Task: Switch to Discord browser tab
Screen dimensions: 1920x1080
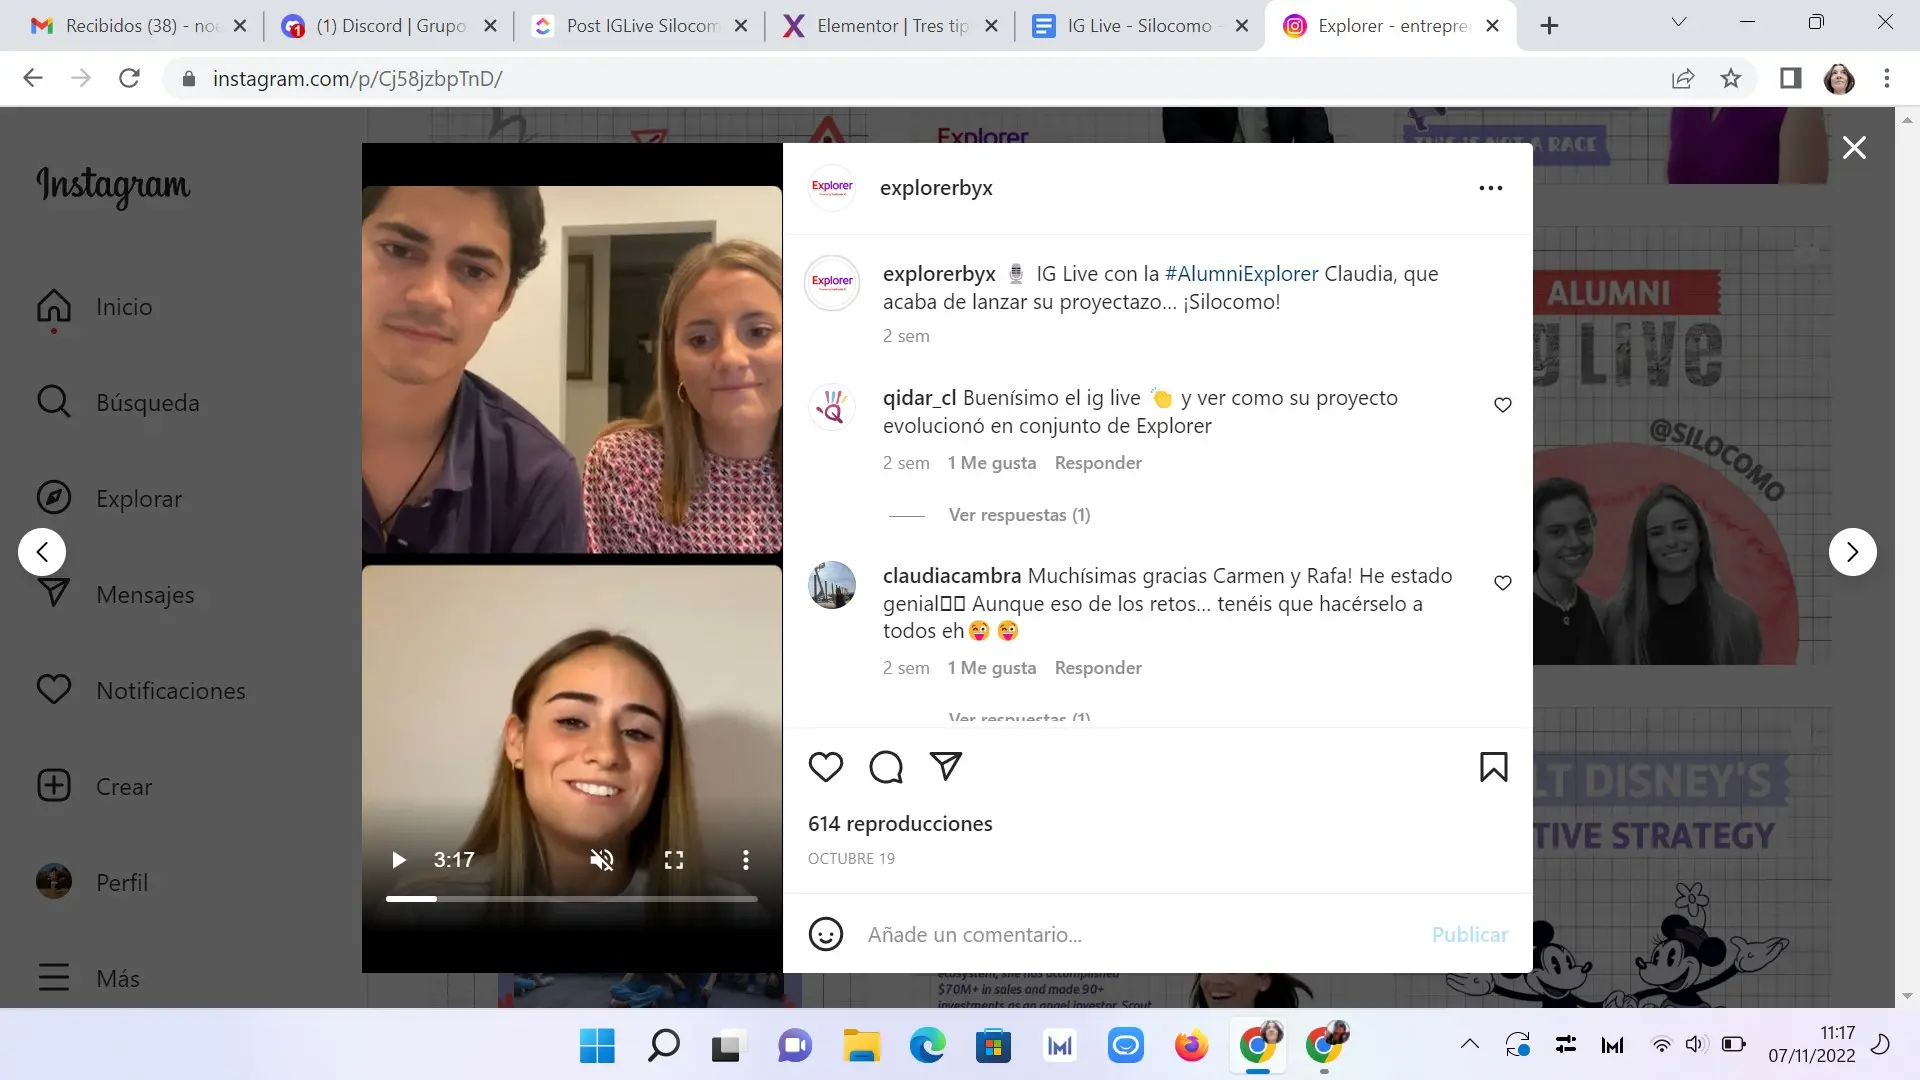Action: pos(389,26)
